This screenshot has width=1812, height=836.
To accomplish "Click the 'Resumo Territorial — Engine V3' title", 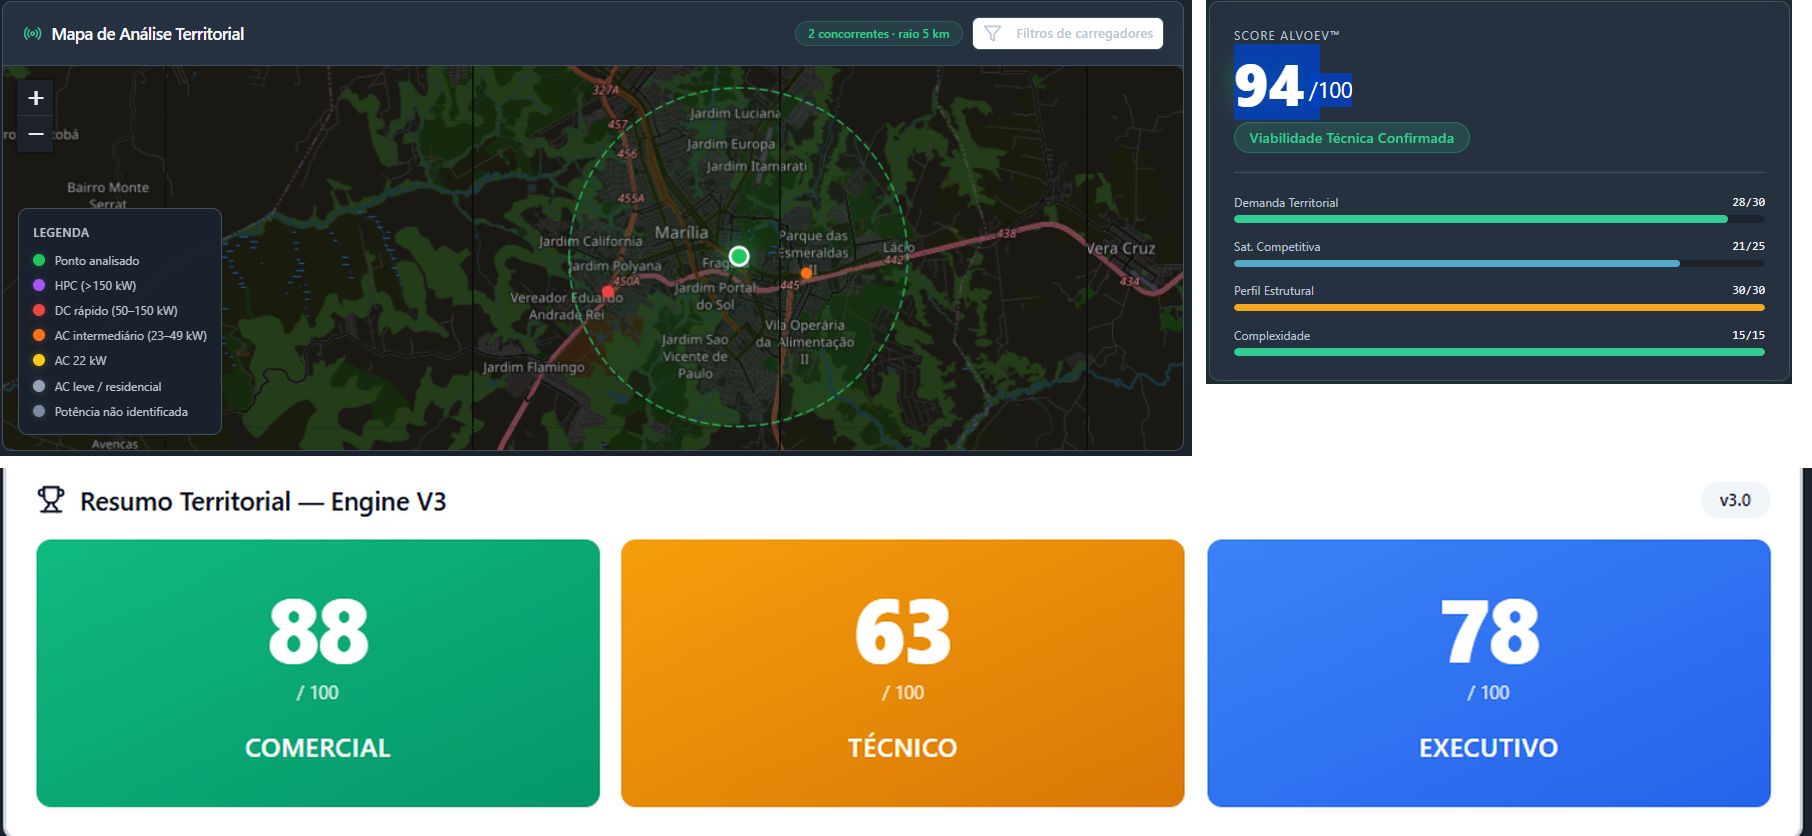I will (263, 501).
